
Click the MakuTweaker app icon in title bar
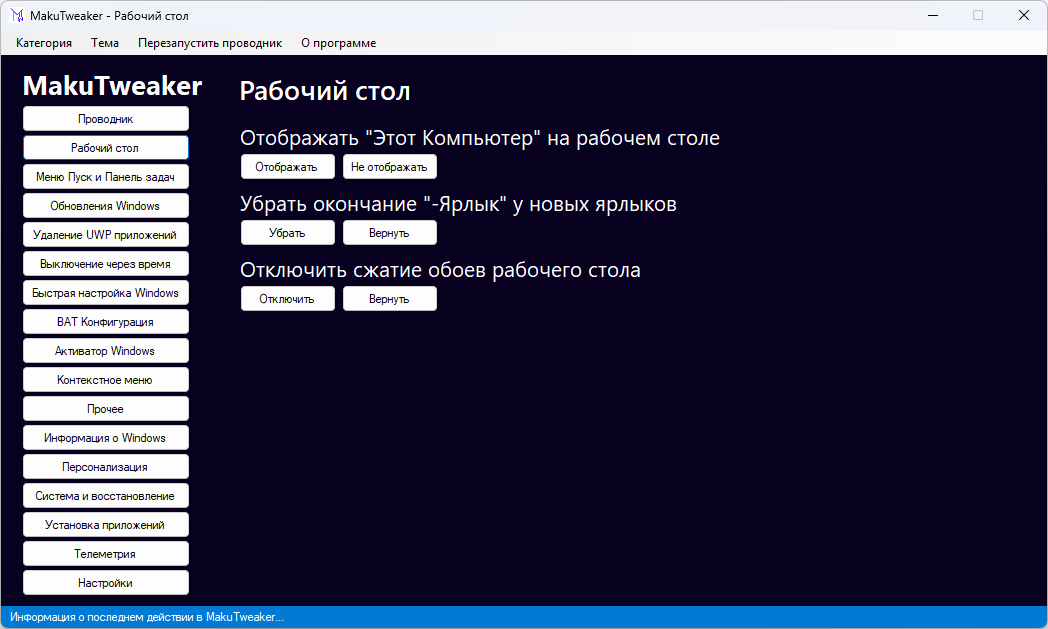pos(17,15)
